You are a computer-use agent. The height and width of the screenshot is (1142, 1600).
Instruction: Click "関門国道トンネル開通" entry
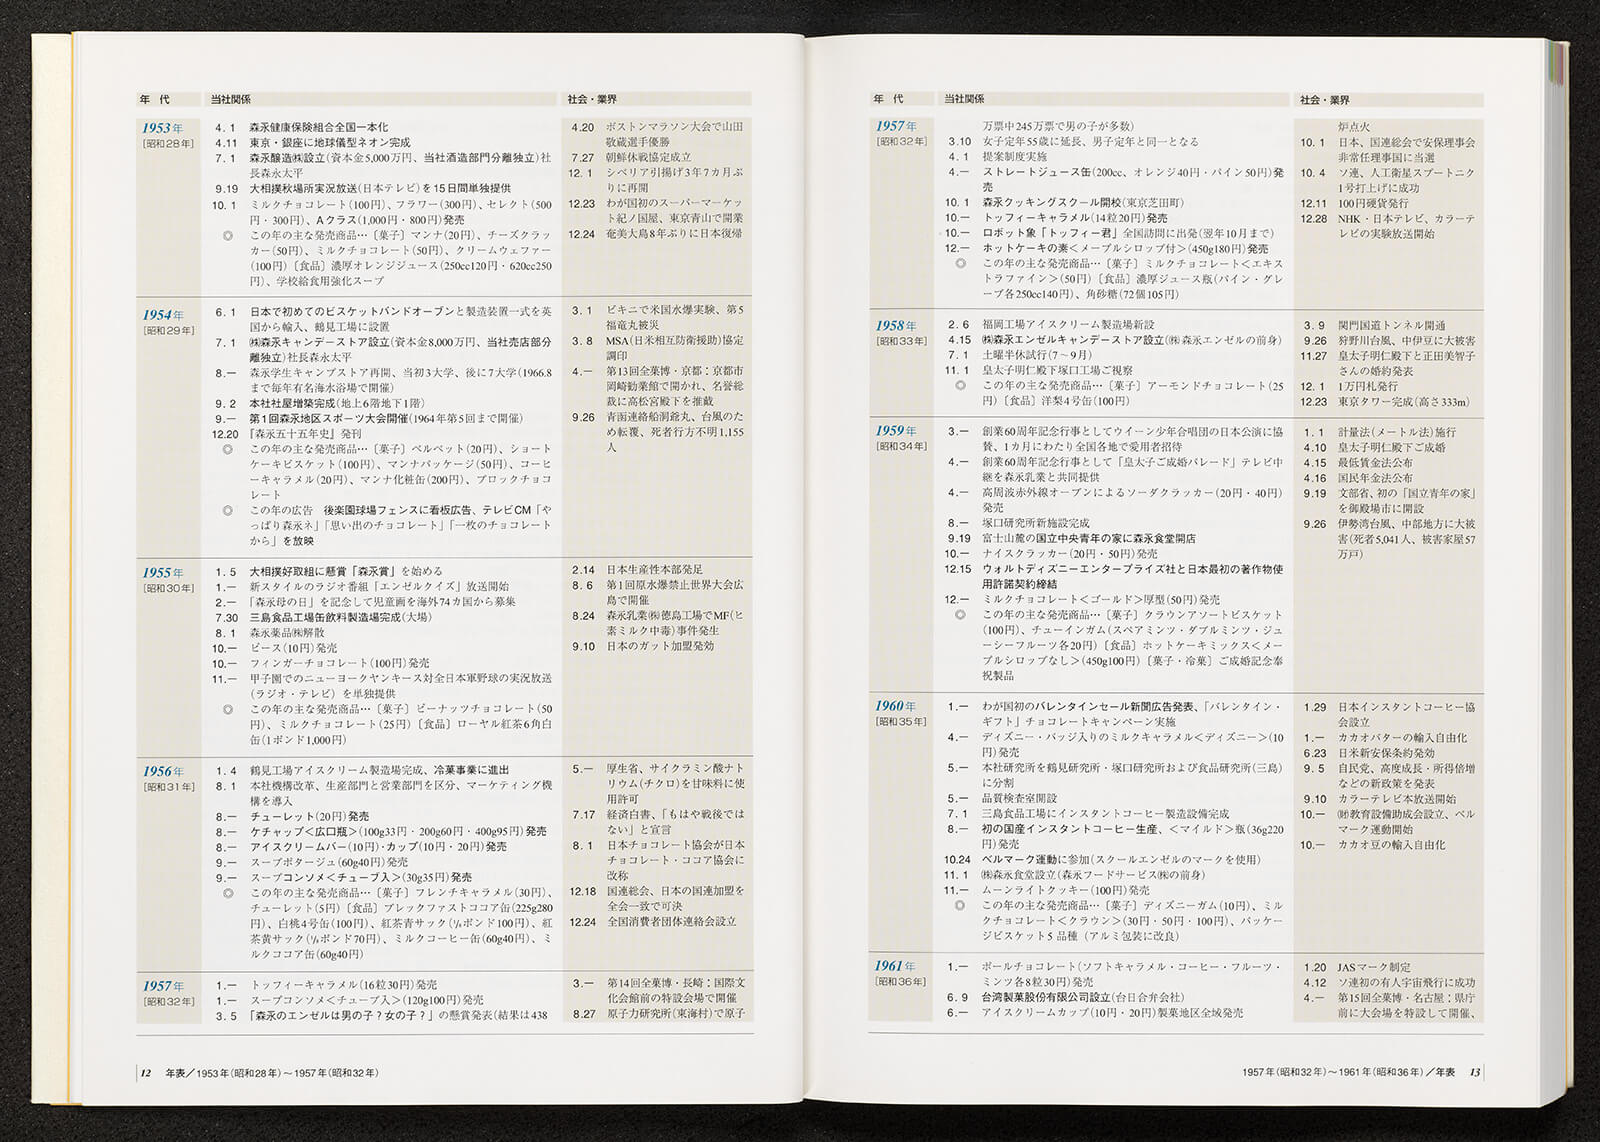coord(1391,326)
